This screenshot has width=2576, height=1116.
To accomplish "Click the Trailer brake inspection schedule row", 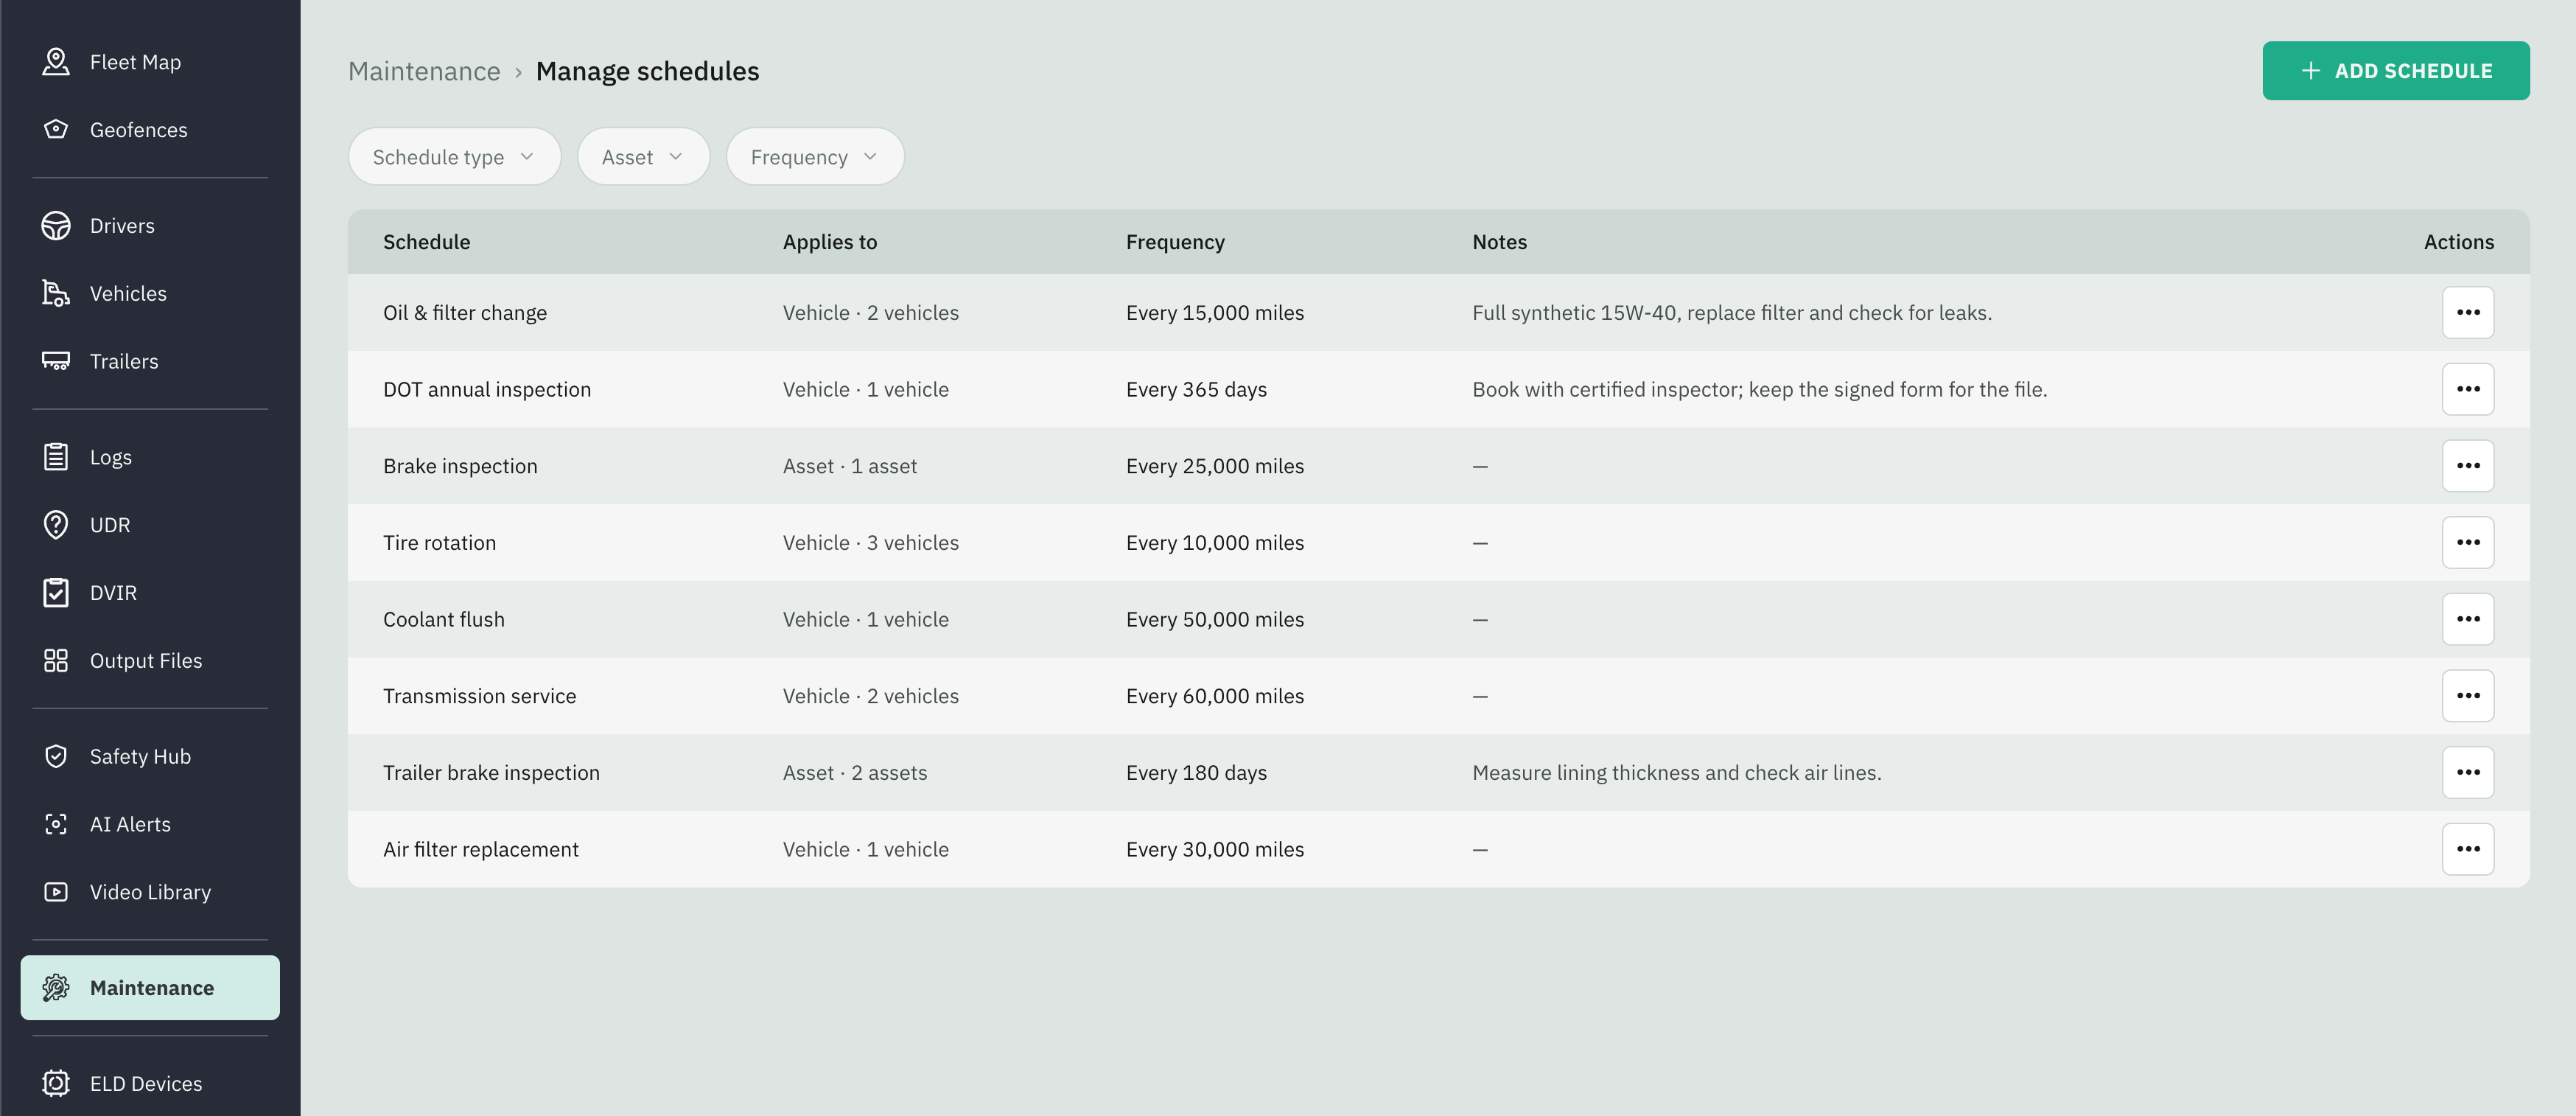I will [x=1438, y=773].
